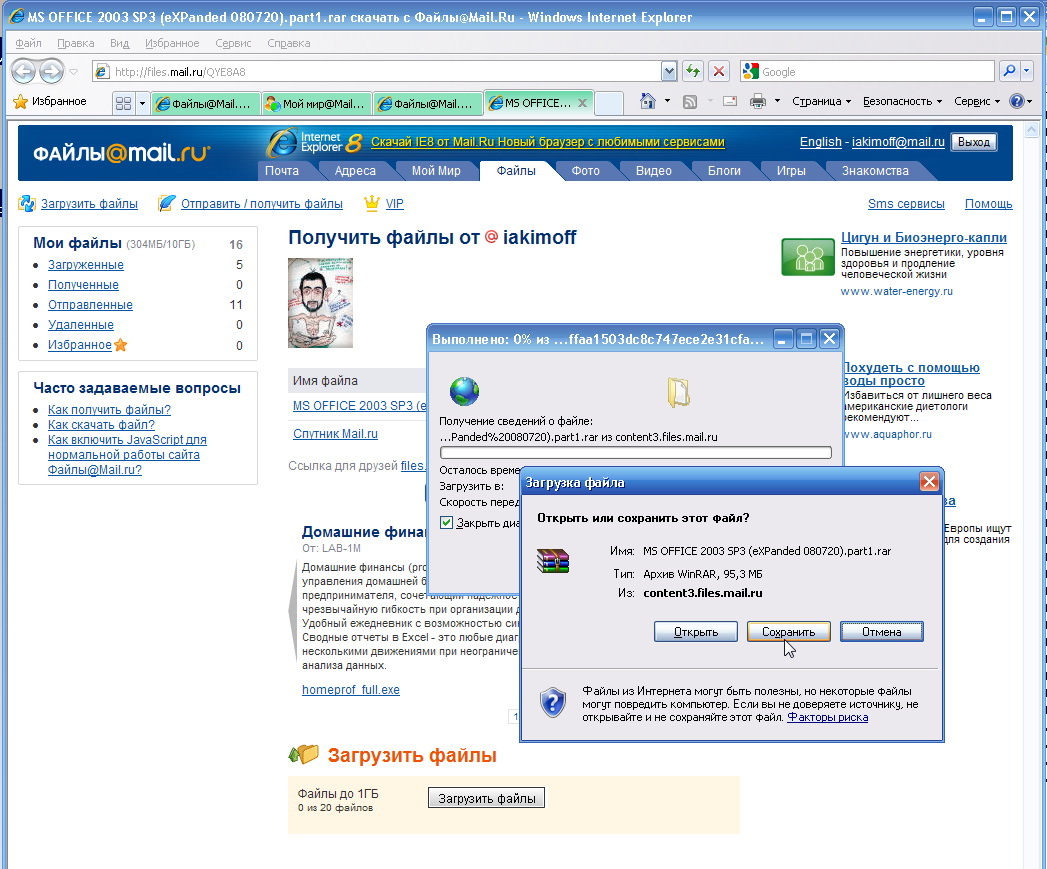Click the browser Back arrow button

[x=23, y=71]
